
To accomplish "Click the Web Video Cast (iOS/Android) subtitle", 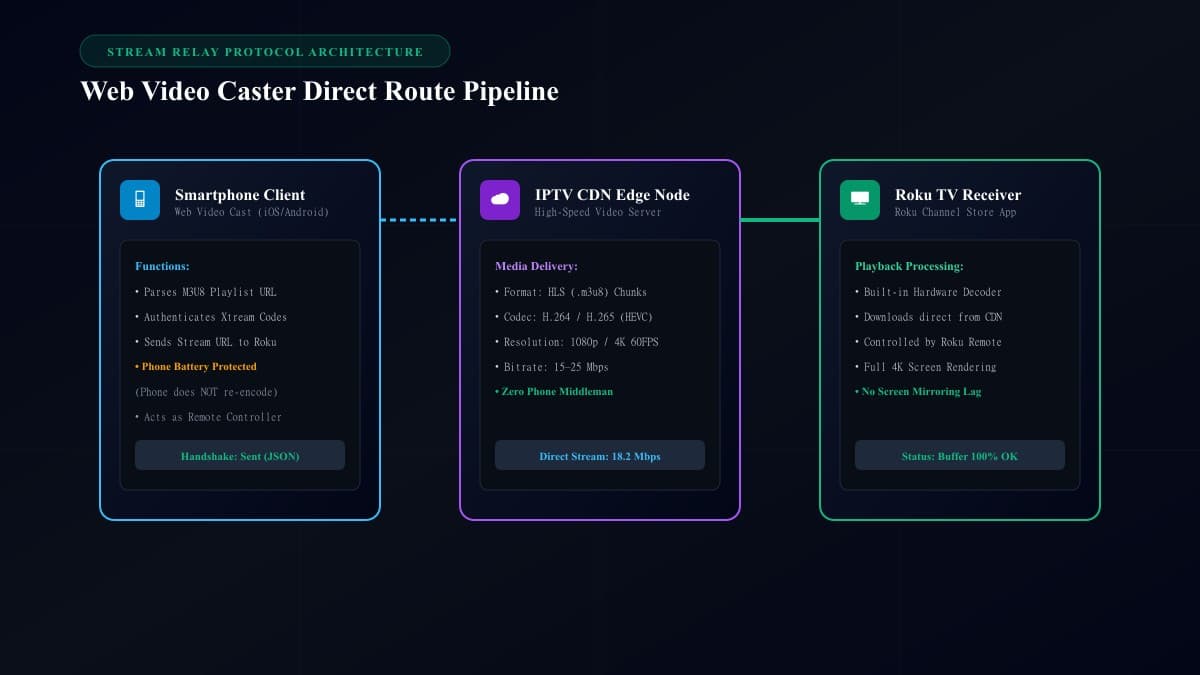I will tap(252, 212).
